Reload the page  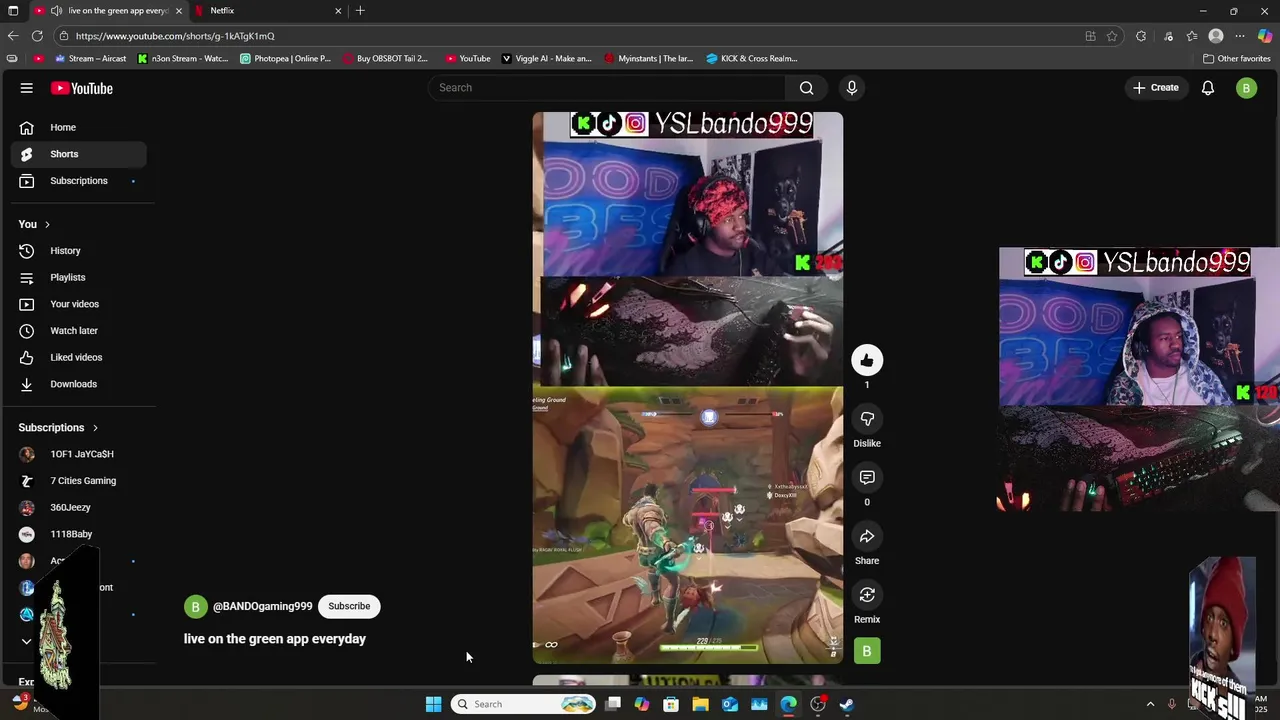[x=37, y=36]
